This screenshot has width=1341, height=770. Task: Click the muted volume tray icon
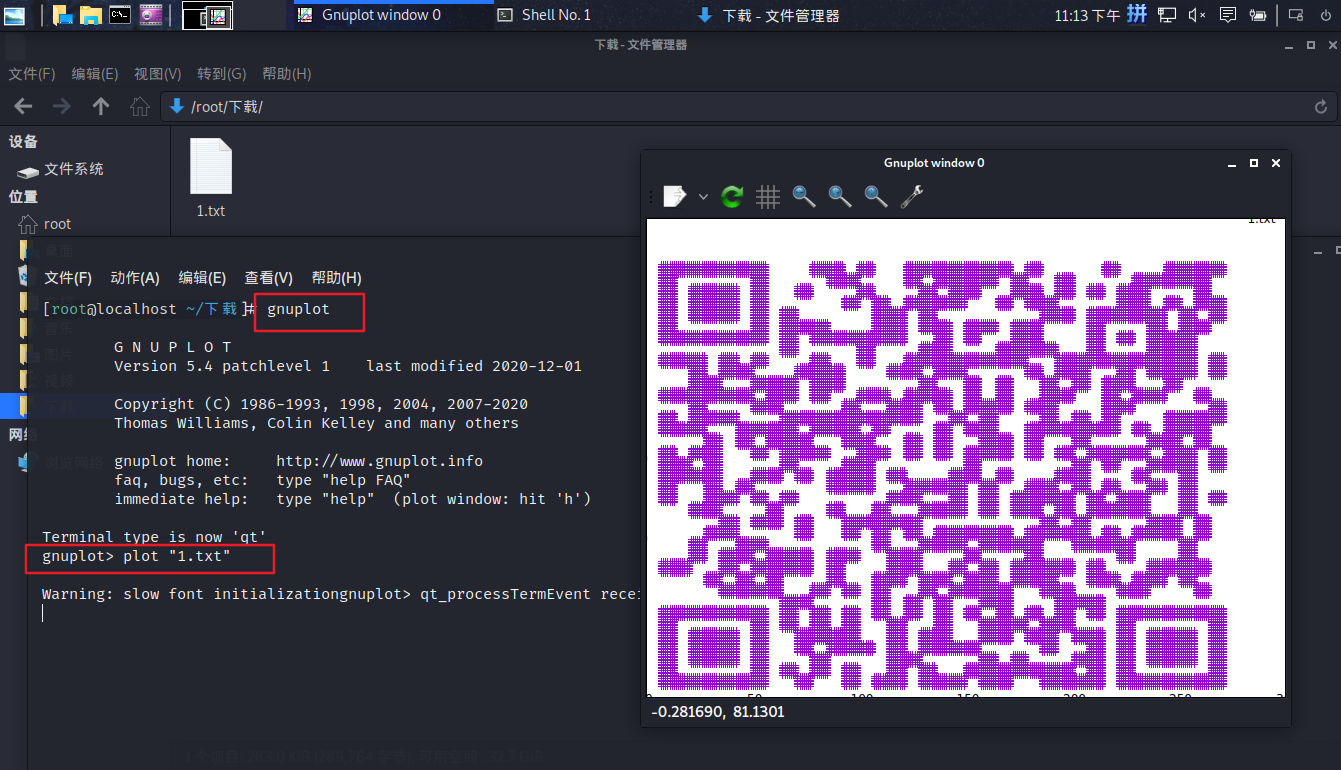point(1197,15)
